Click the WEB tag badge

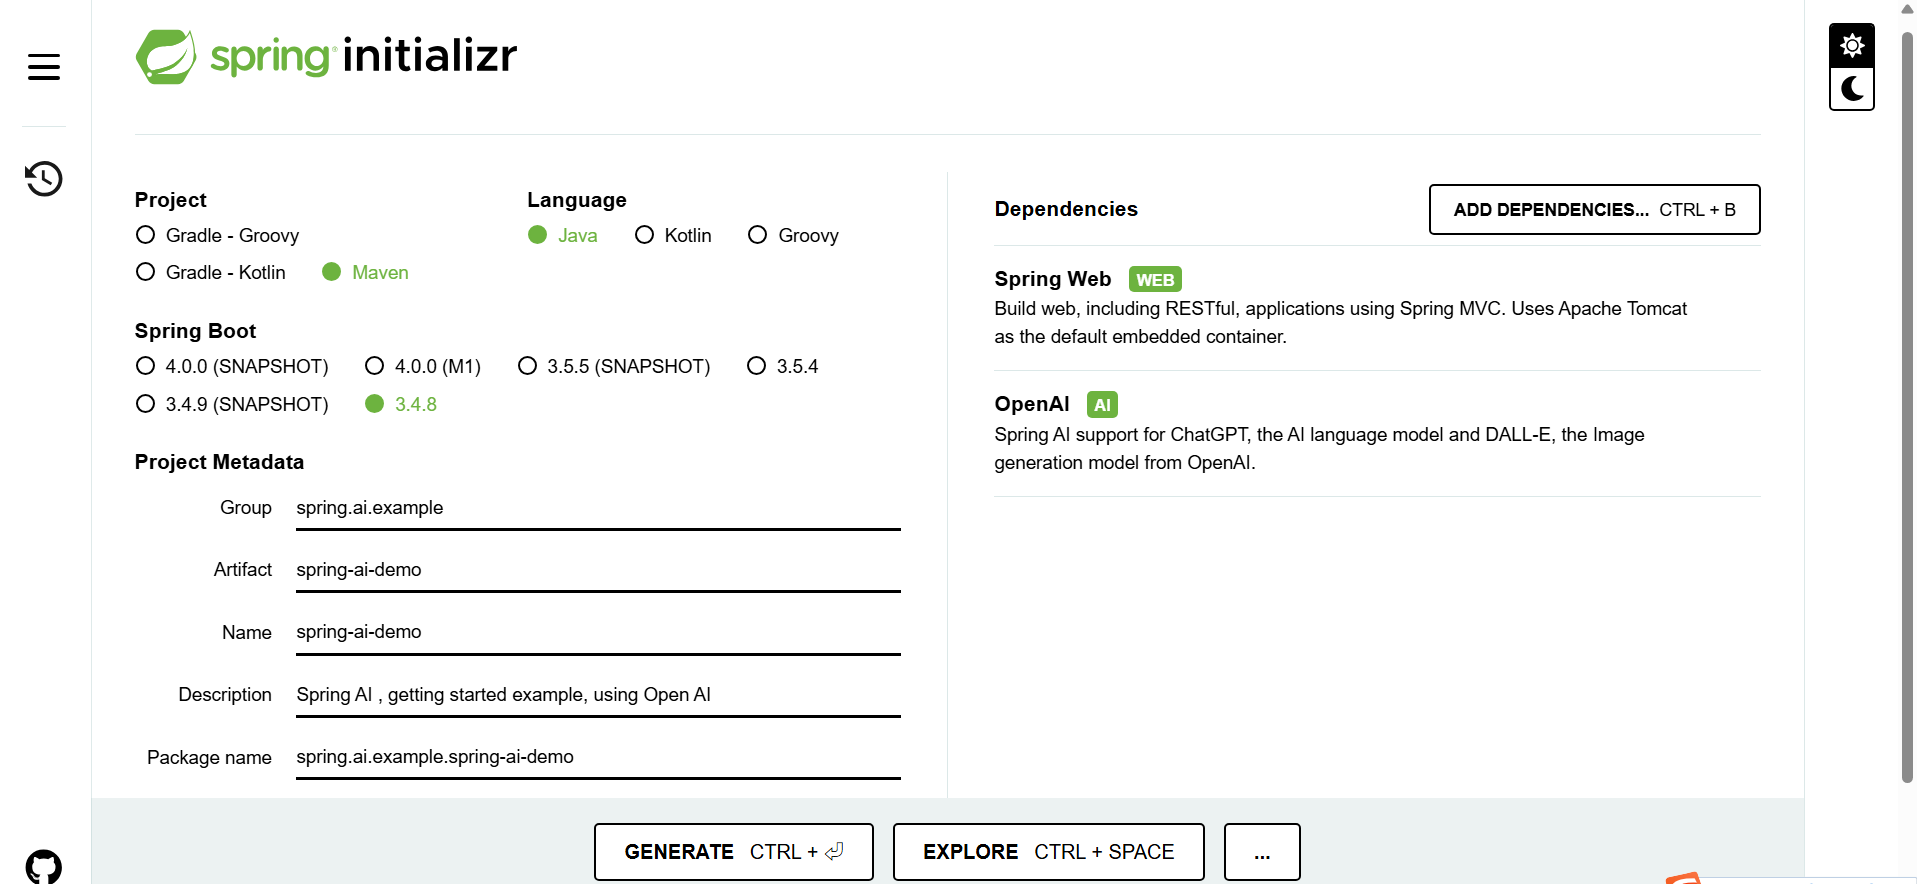(x=1155, y=280)
